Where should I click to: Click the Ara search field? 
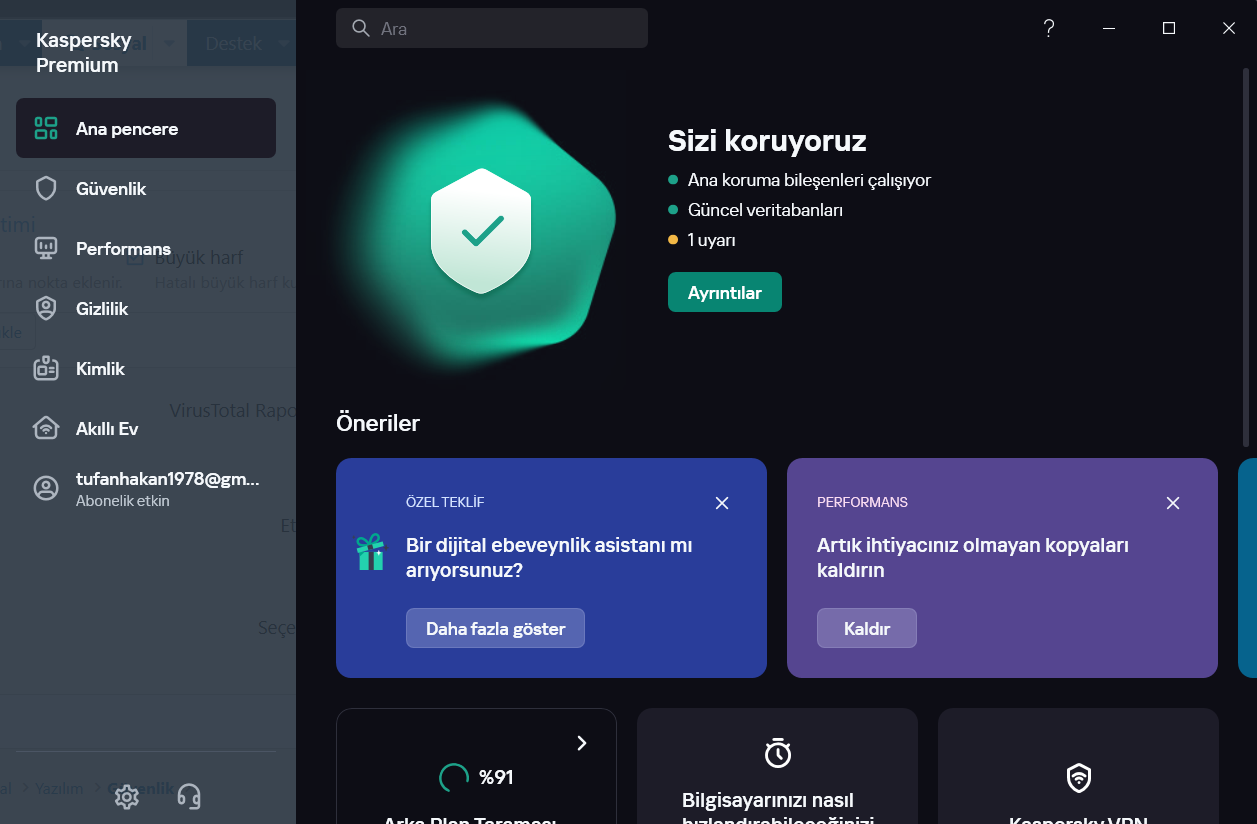492,28
